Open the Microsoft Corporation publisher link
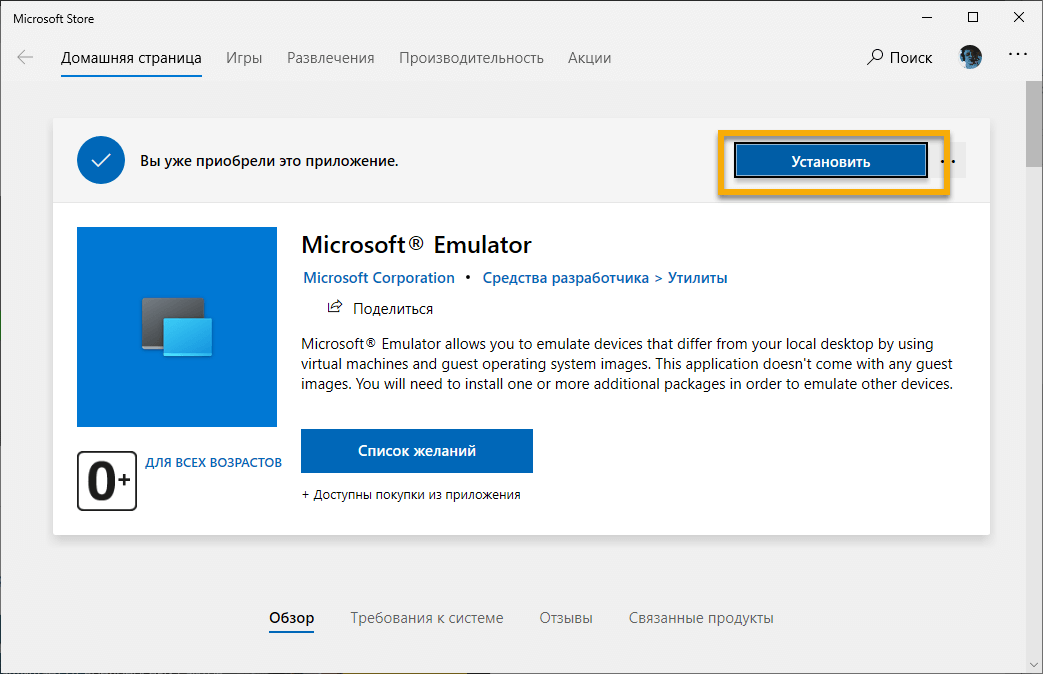 [x=378, y=277]
